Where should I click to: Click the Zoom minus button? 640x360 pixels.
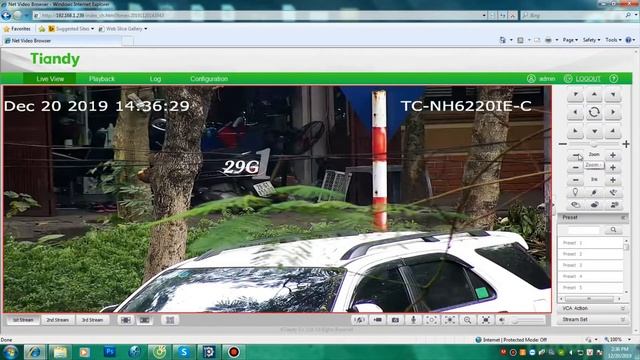(x=576, y=155)
